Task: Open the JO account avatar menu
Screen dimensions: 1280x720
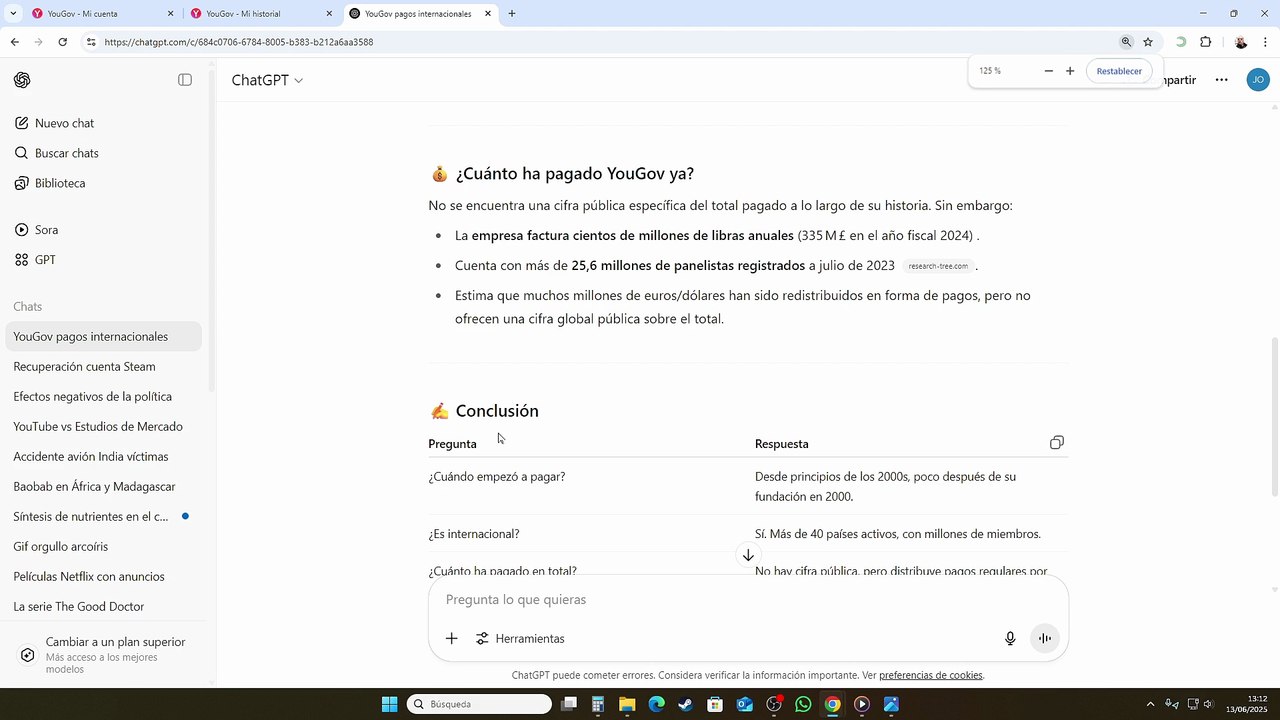Action: (x=1258, y=80)
